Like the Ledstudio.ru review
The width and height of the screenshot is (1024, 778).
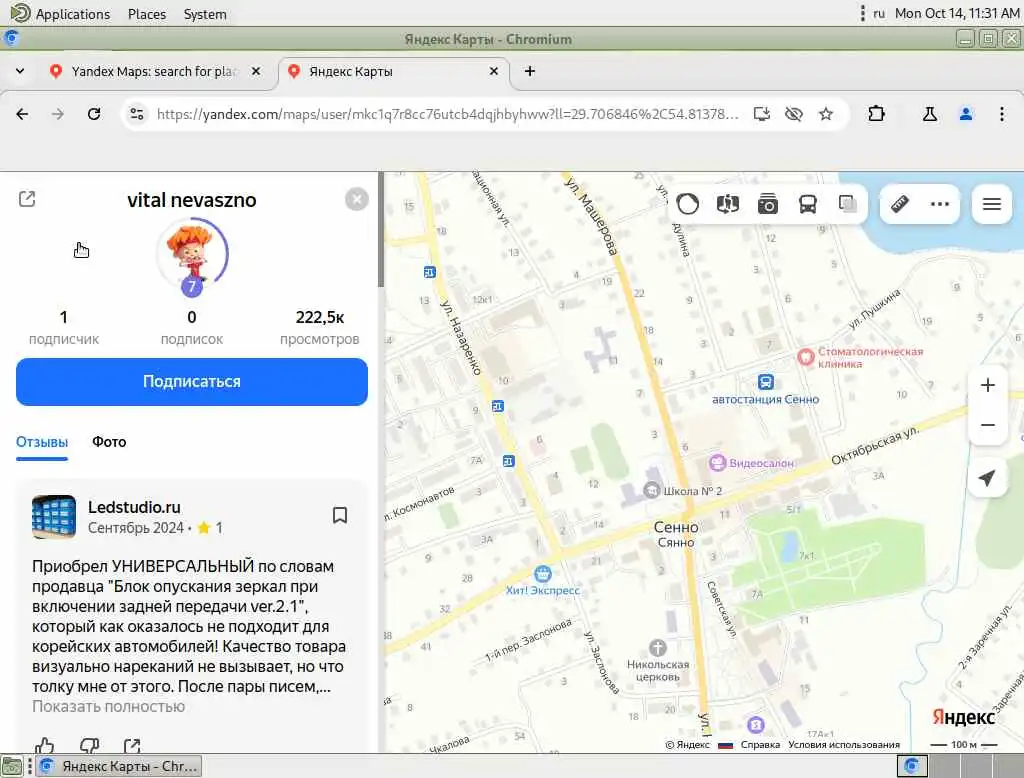pyautogui.click(x=44, y=745)
